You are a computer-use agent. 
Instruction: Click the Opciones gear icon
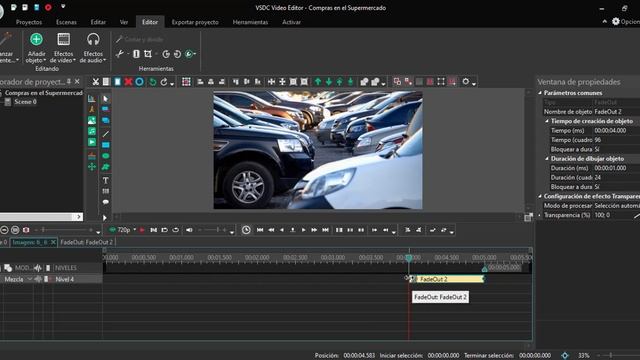616,22
